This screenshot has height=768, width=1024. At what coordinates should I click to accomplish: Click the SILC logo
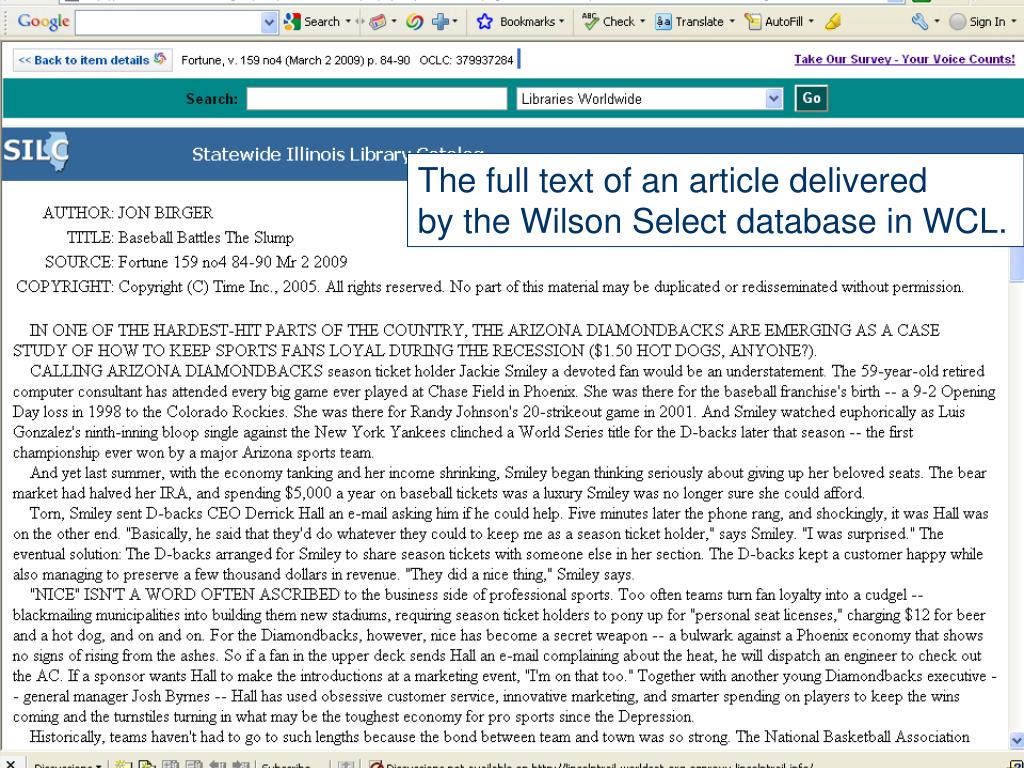(36, 152)
